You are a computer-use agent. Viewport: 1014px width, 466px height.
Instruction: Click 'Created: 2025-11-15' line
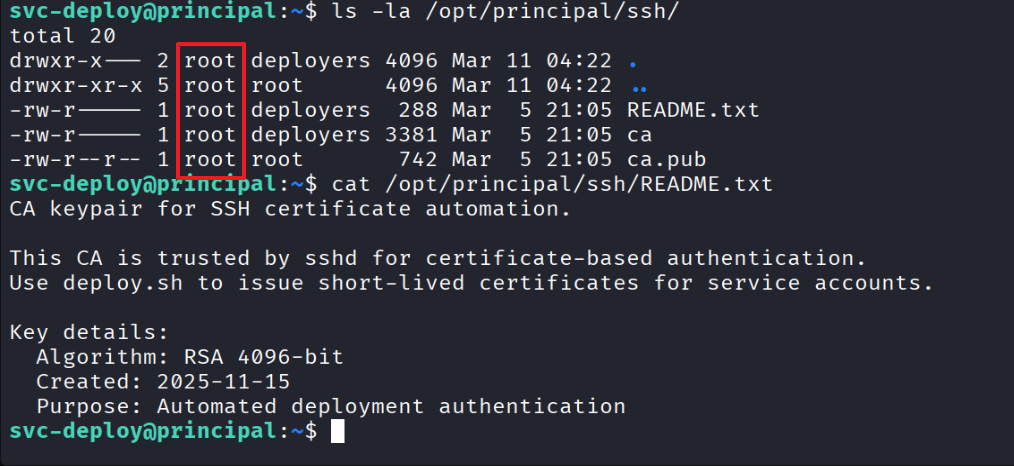coord(163,381)
